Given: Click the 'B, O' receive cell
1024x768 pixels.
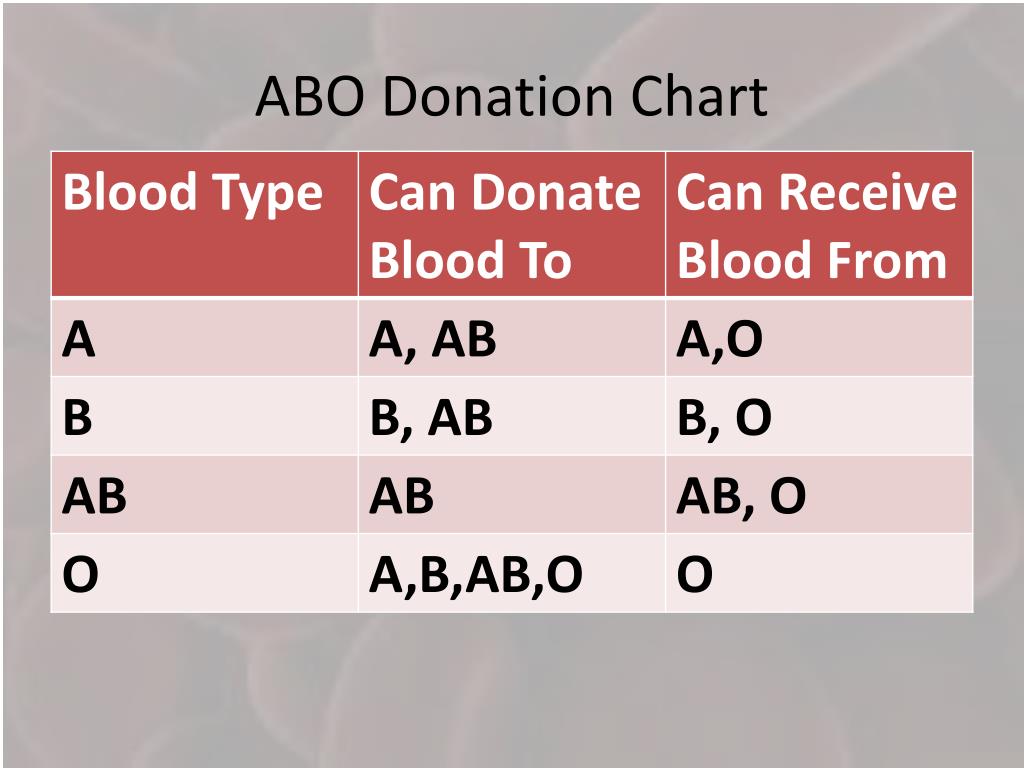Looking at the screenshot, I should click(819, 416).
